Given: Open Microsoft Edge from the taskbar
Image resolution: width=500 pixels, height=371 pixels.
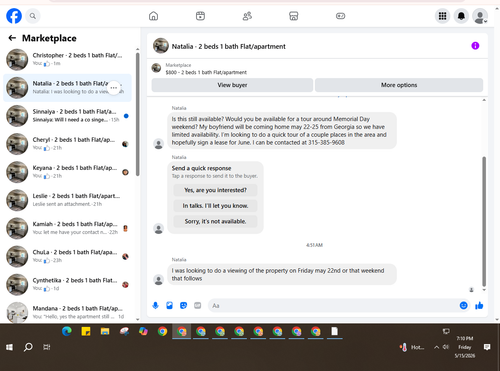Looking at the screenshot, I should tap(67, 331).
